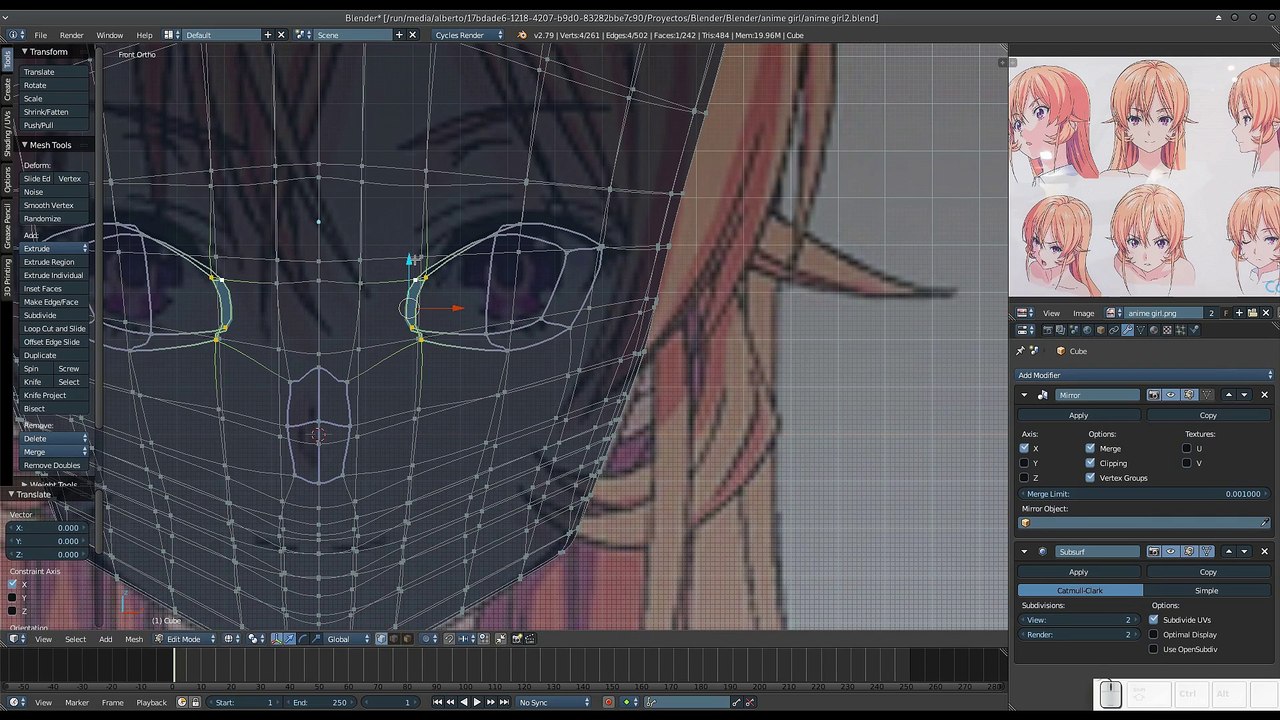This screenshot has width=1280, height=720.
Task: Adjust Subsurf Render subdivisions slider
Action: pos(1080,635)
